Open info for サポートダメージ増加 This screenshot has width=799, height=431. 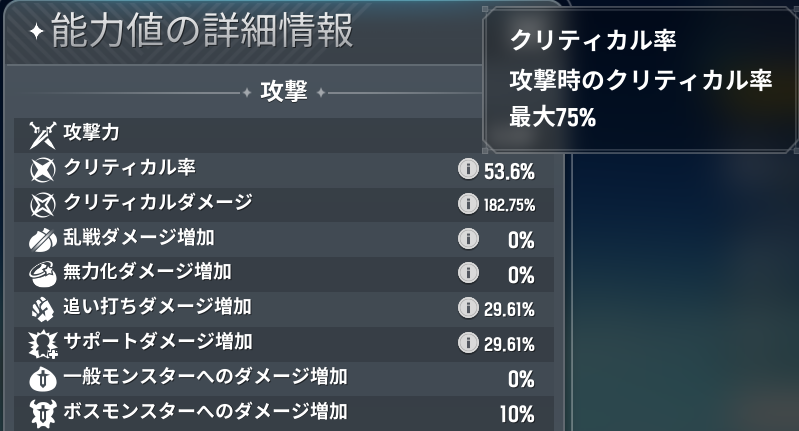(x=467, y=343)
